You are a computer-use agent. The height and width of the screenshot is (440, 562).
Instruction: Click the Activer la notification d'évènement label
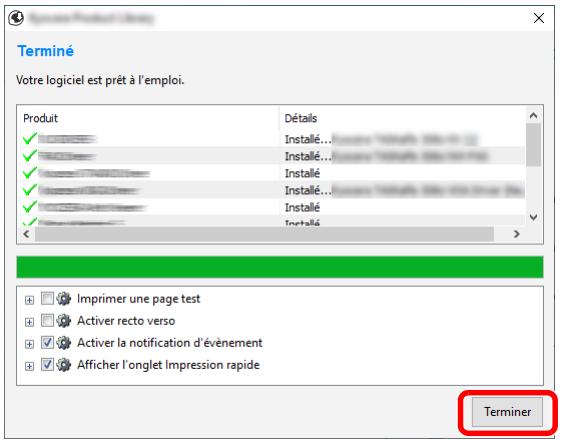click(170, 343)
